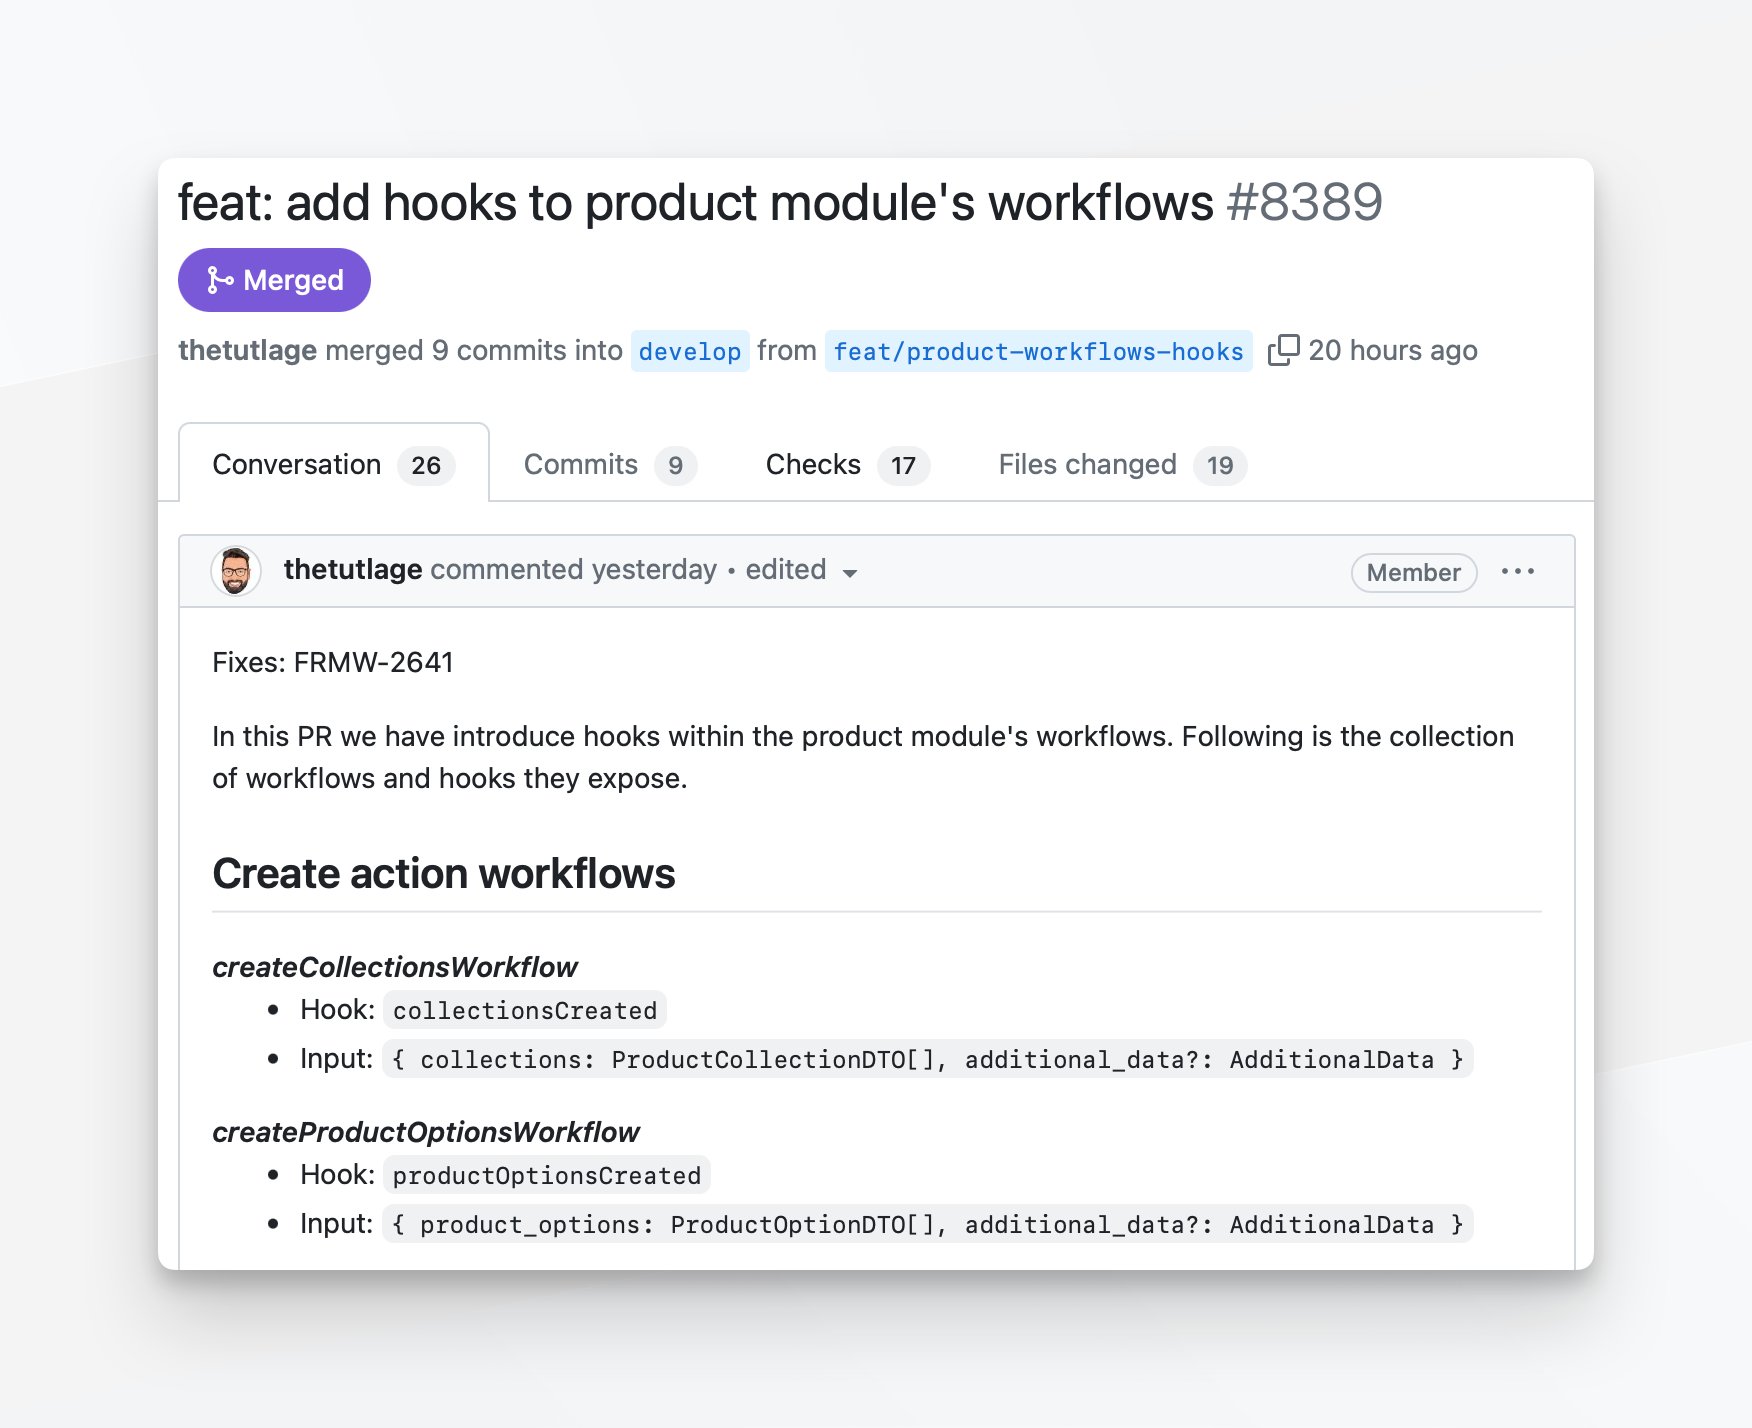This screenshot has width=1752, height=1428.
Task: View the Files changed tab
Action: pos(1122,465)
